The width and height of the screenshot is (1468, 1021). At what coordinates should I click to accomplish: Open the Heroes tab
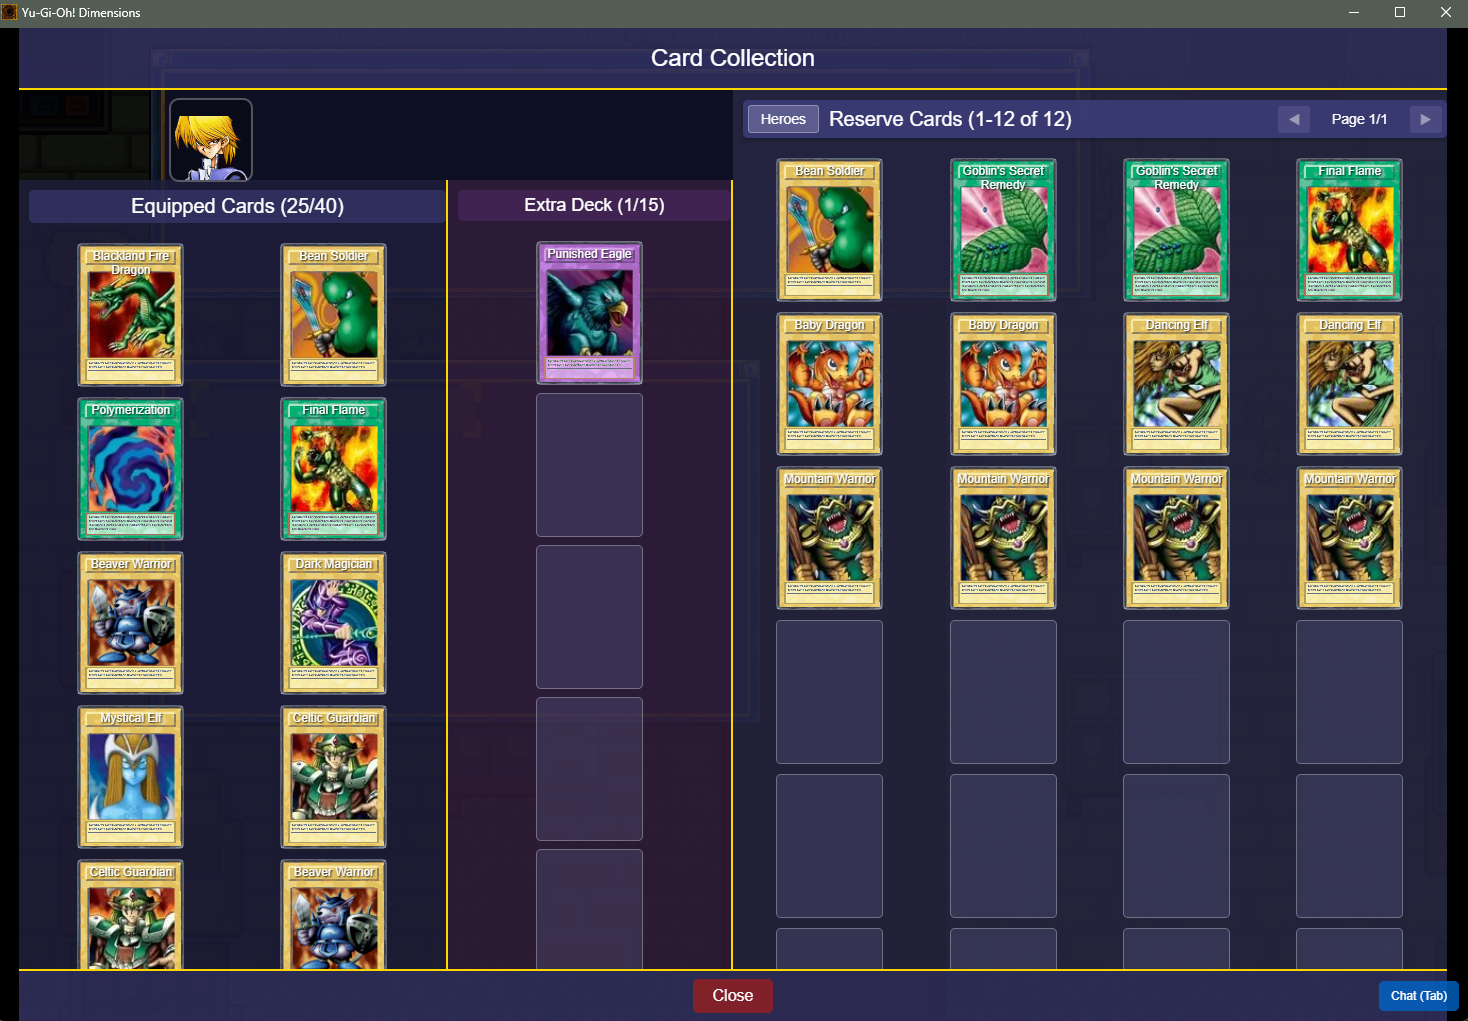tap(783, 119)
